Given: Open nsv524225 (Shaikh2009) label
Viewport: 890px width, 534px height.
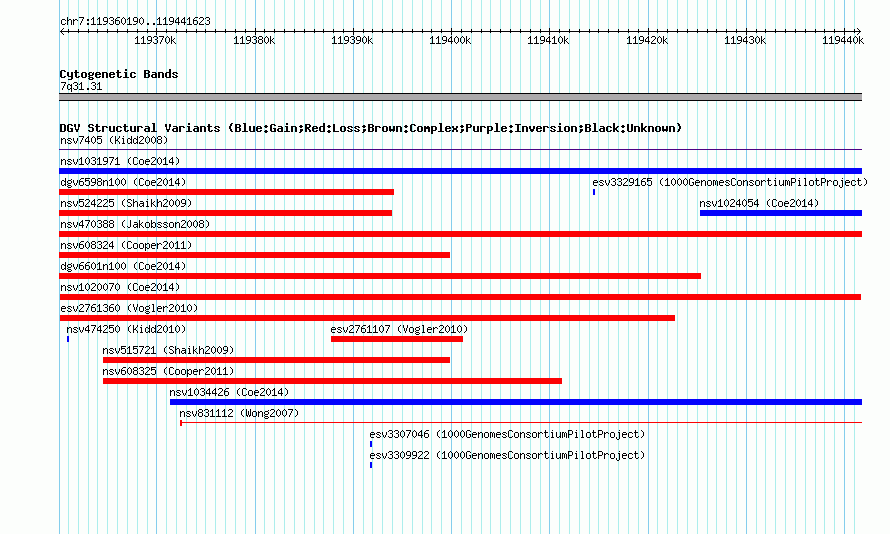Looking at the screenshot, I should (x=126, y=203).
